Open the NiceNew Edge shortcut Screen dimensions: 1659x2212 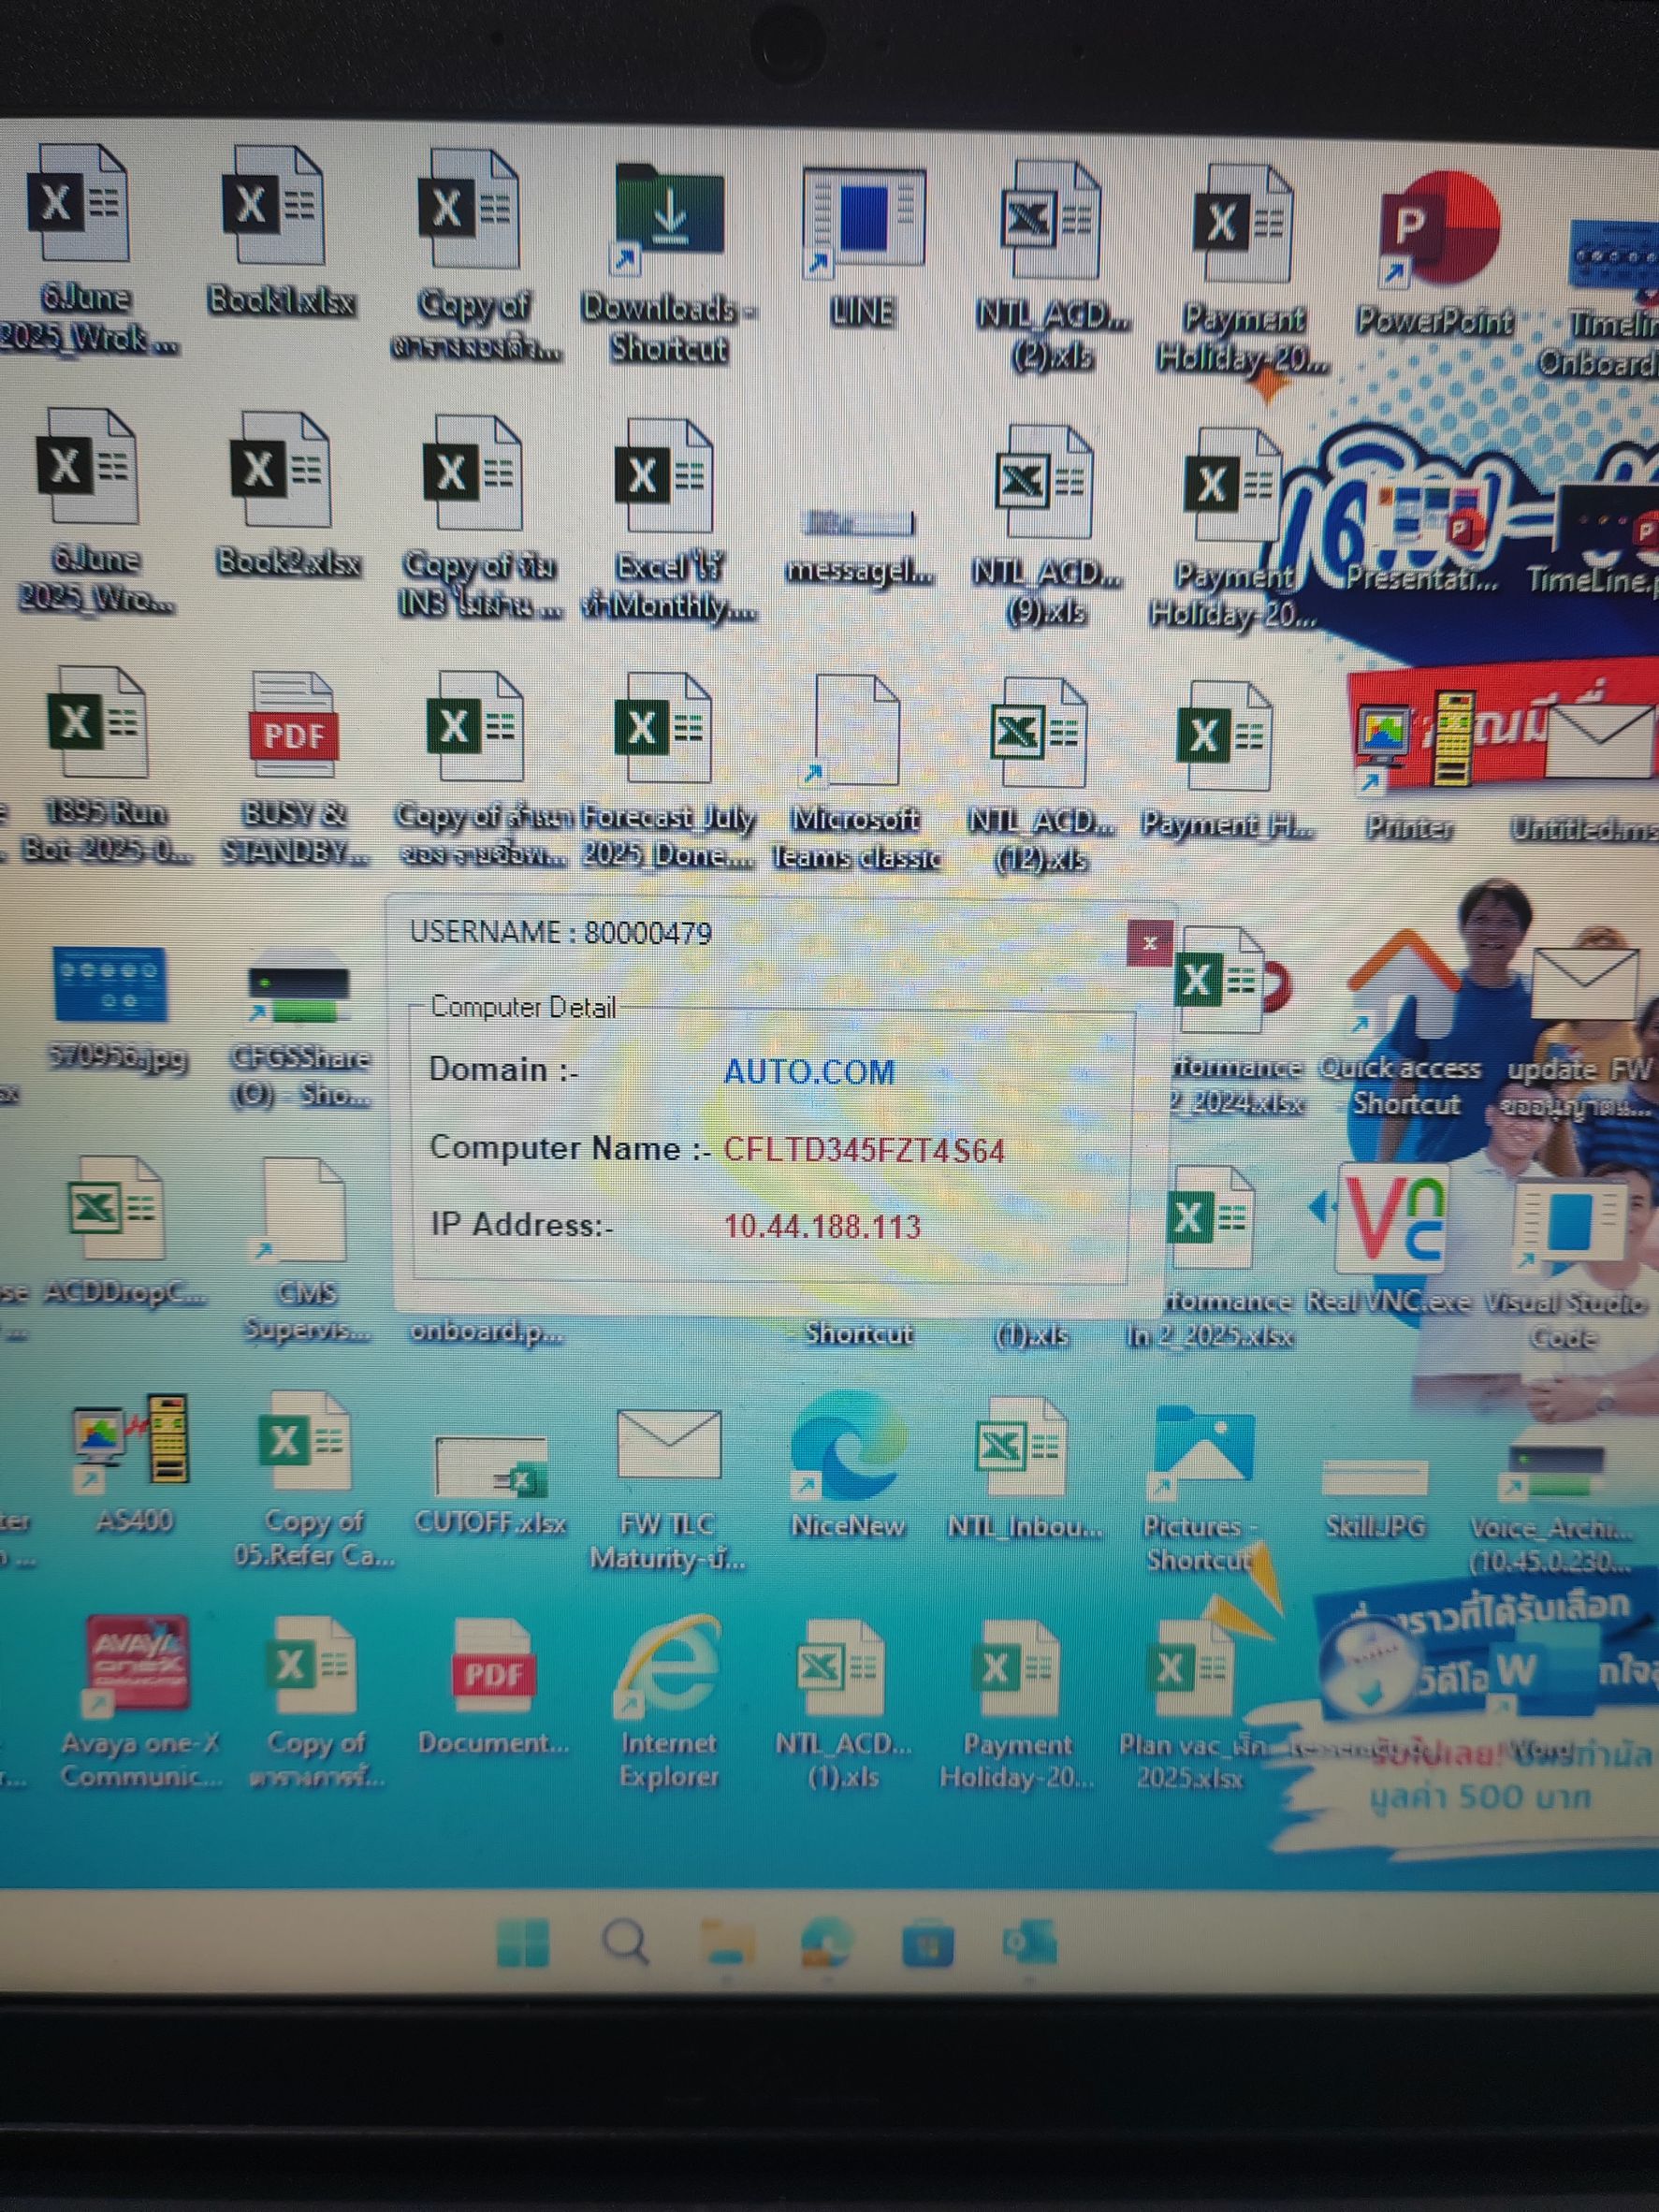[x=848, y=1447]
